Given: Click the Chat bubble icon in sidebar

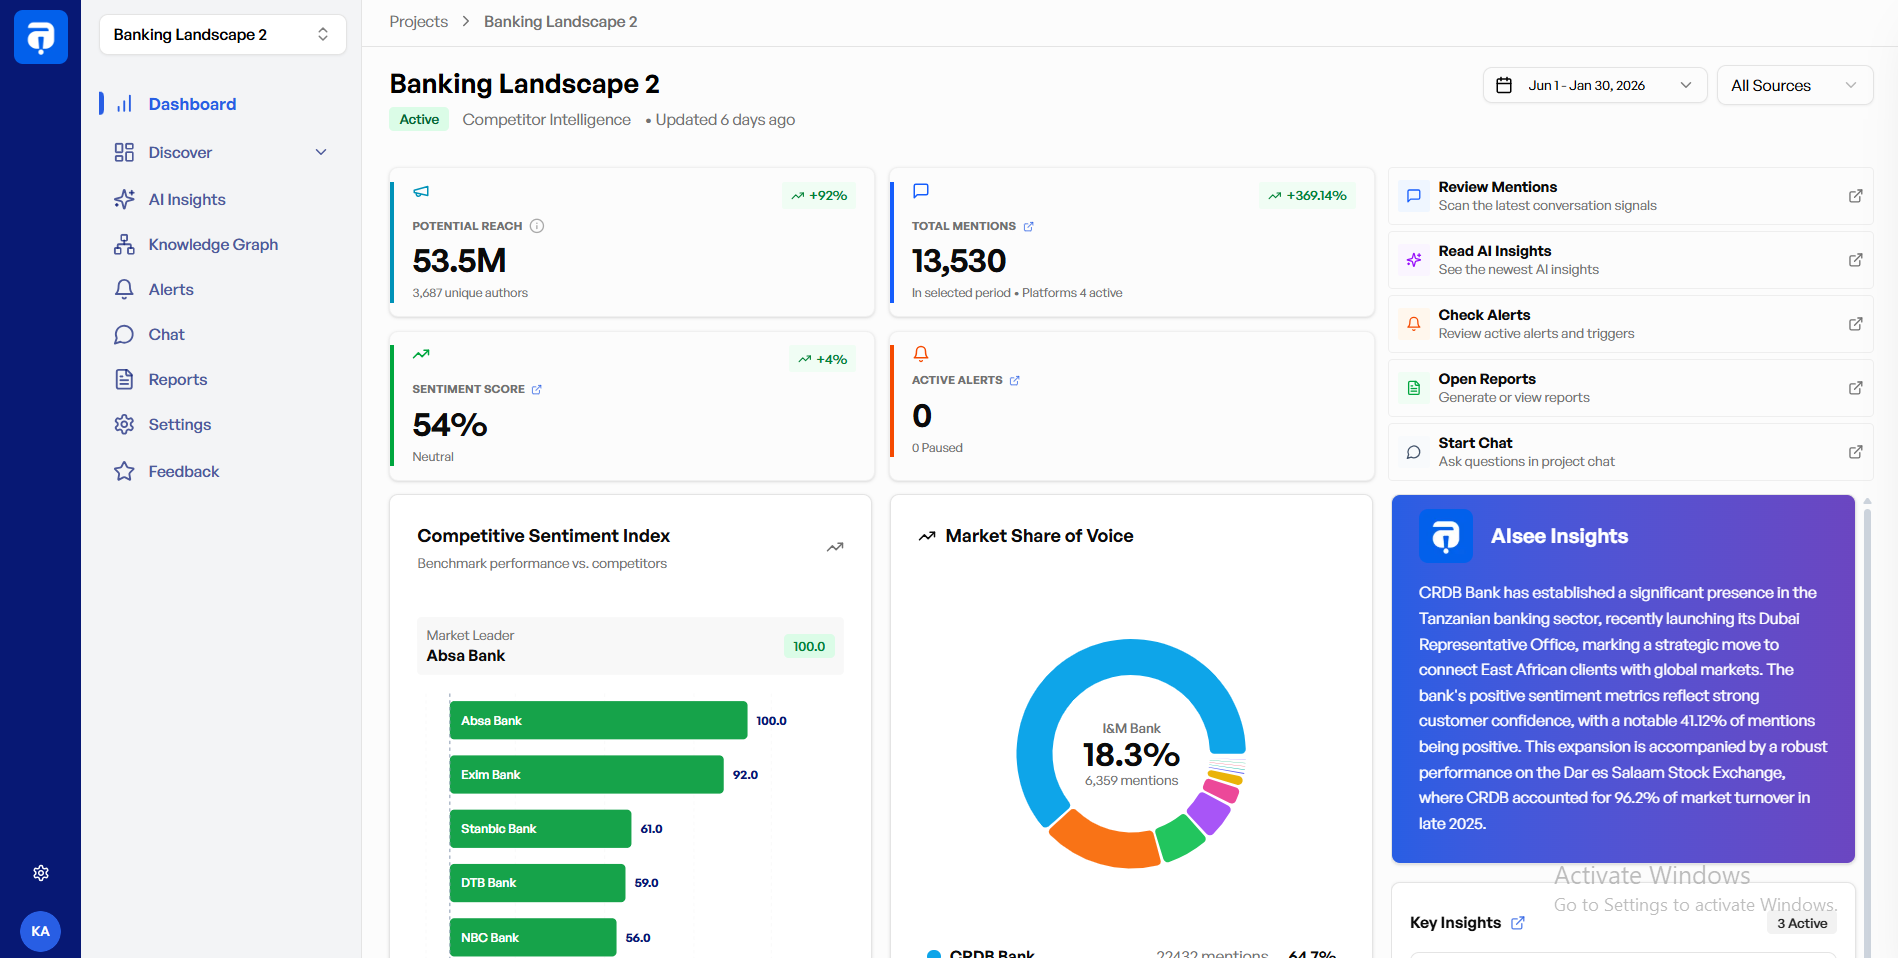Looking at the screenshot, I should [x=124, y=334].
